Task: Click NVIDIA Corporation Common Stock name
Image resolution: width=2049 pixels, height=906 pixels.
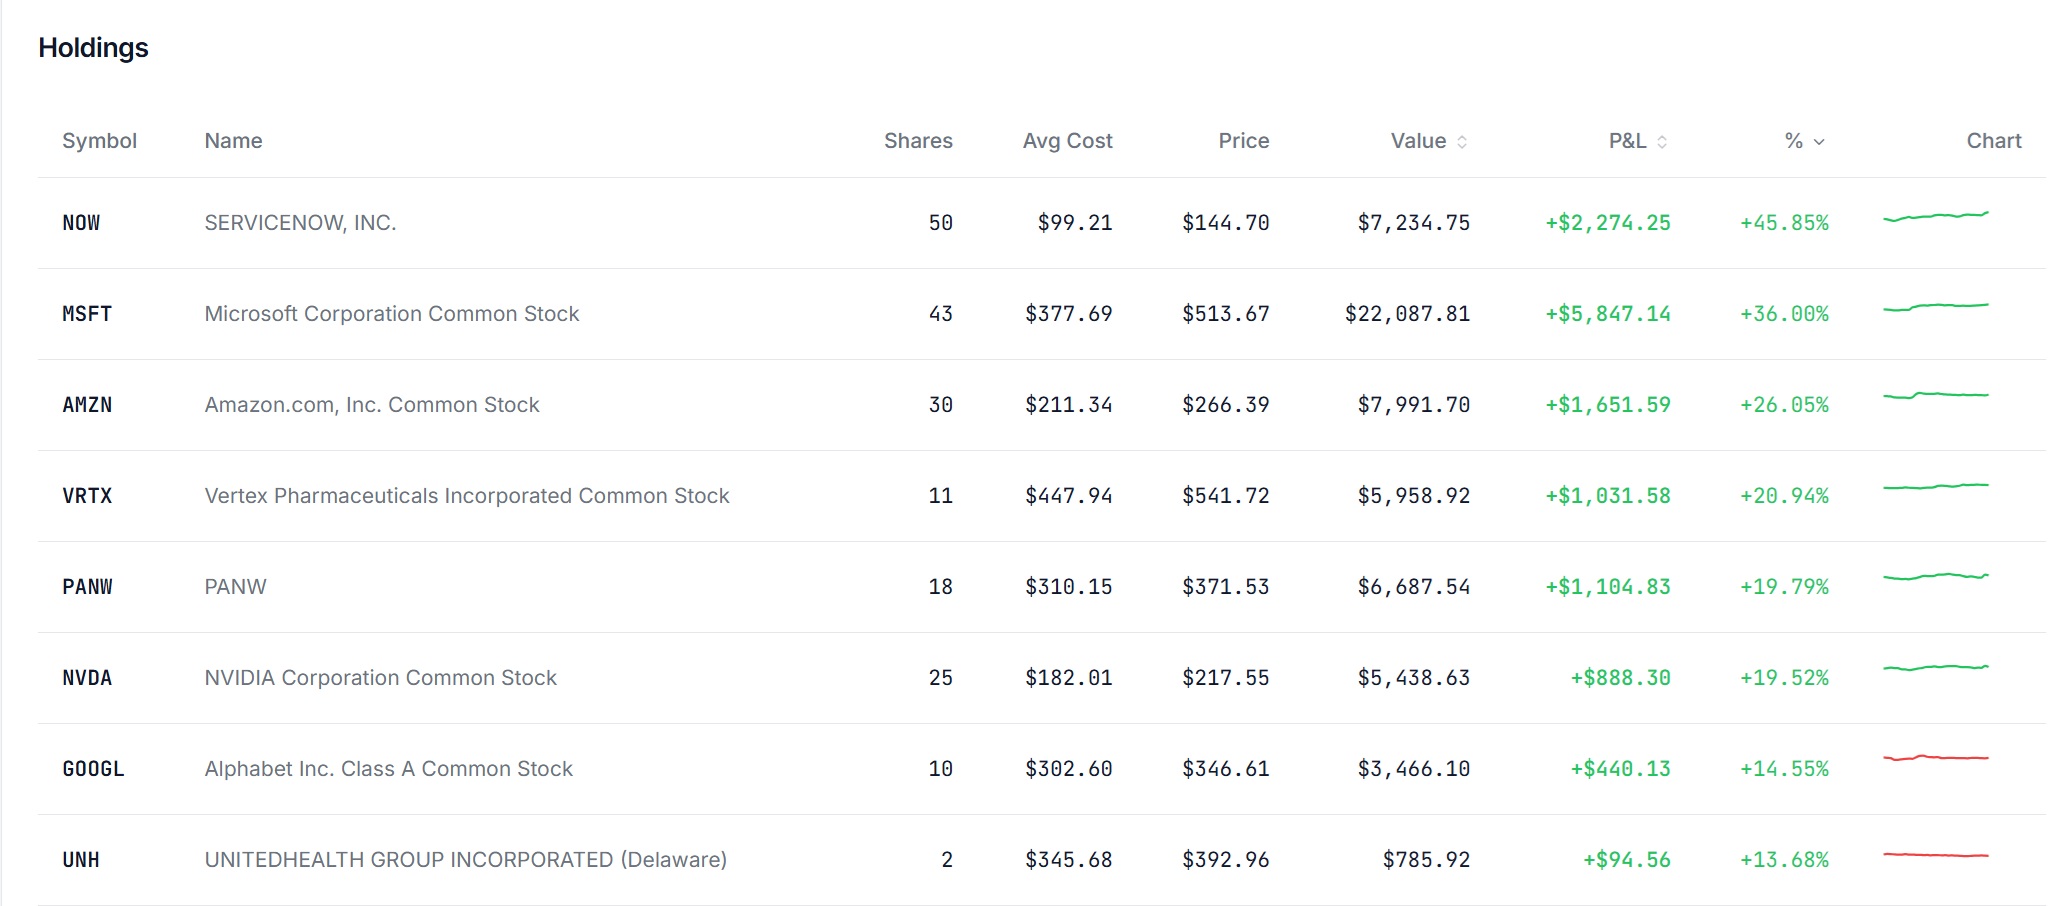Action: [380, 678]
